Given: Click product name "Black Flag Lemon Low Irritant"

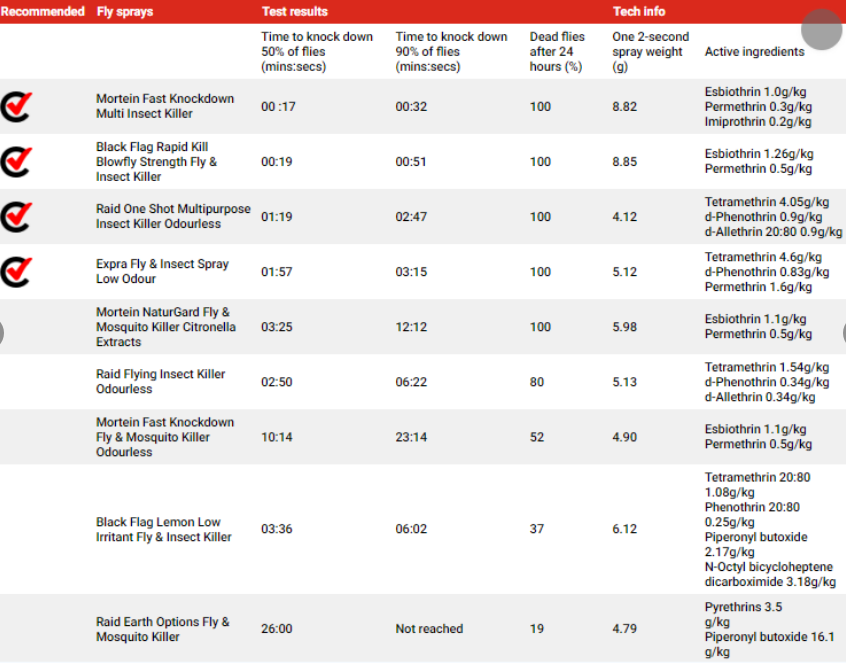Looking at the screenshot, I should pos(163,529).
